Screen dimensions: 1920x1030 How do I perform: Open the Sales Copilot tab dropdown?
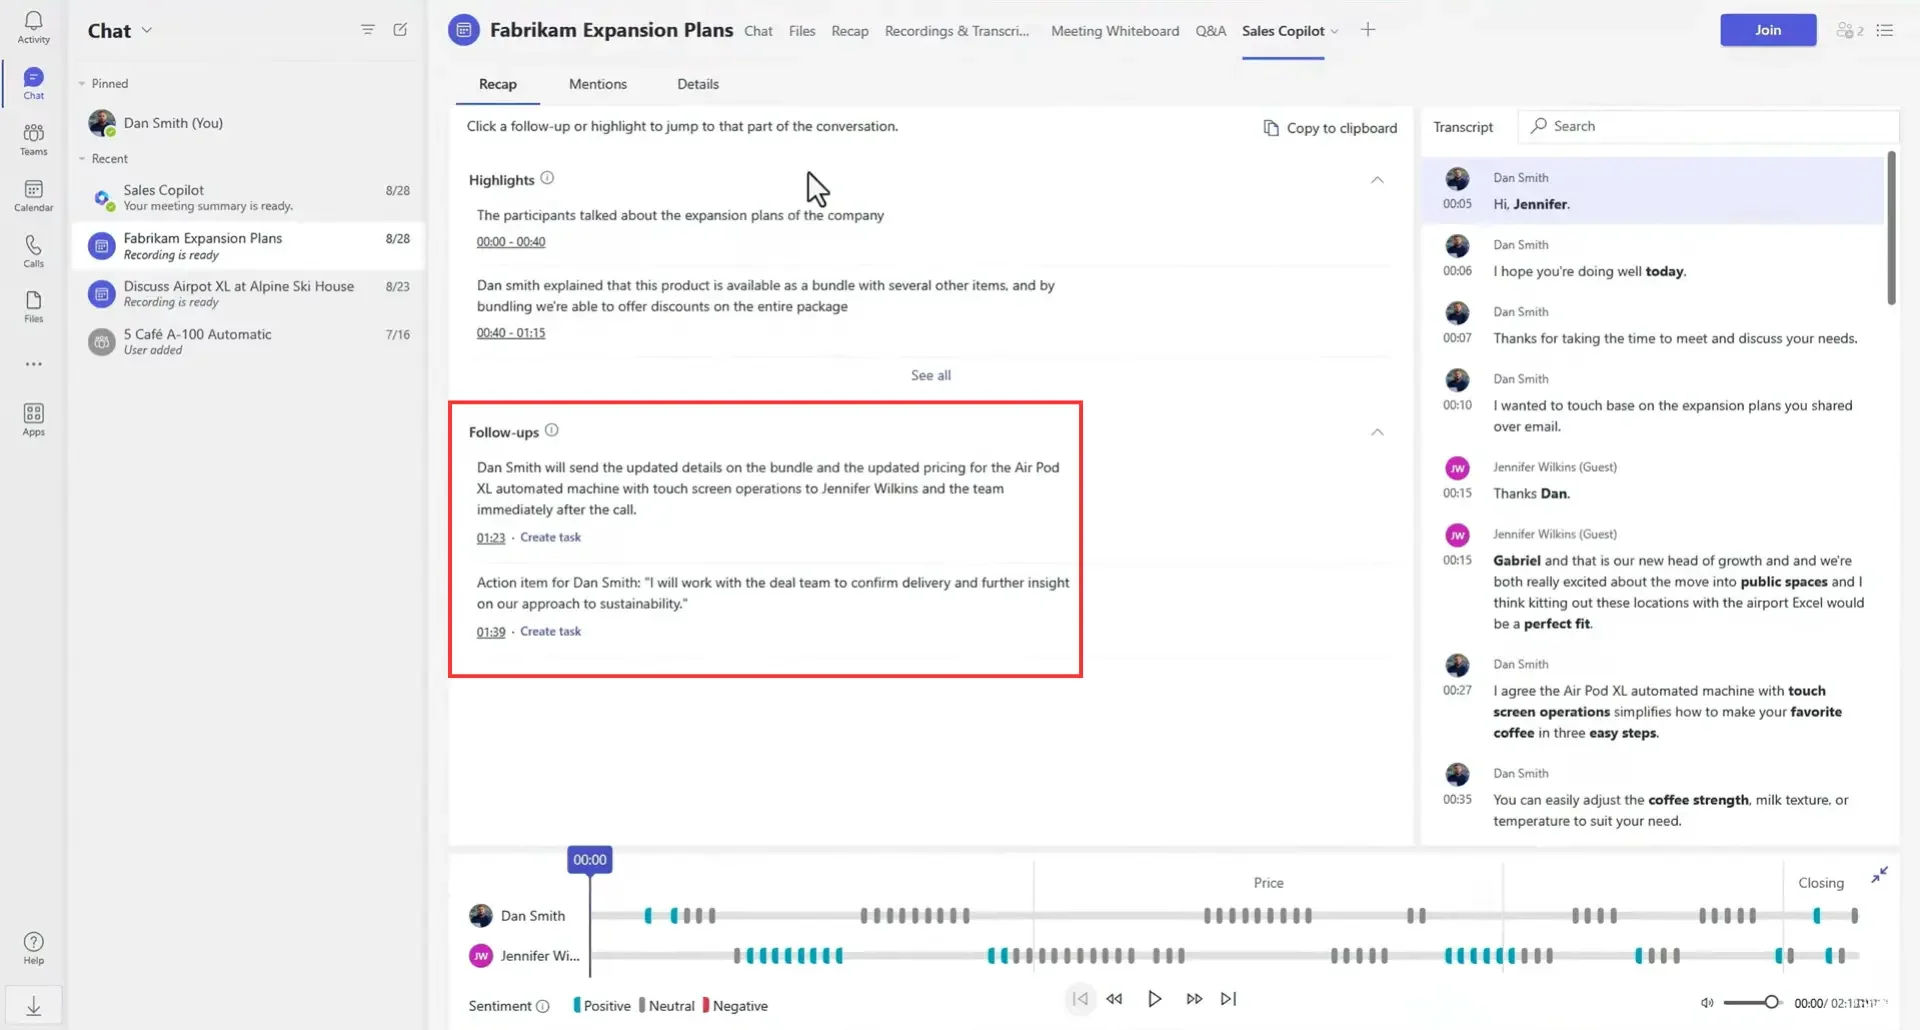[1334, 31]
